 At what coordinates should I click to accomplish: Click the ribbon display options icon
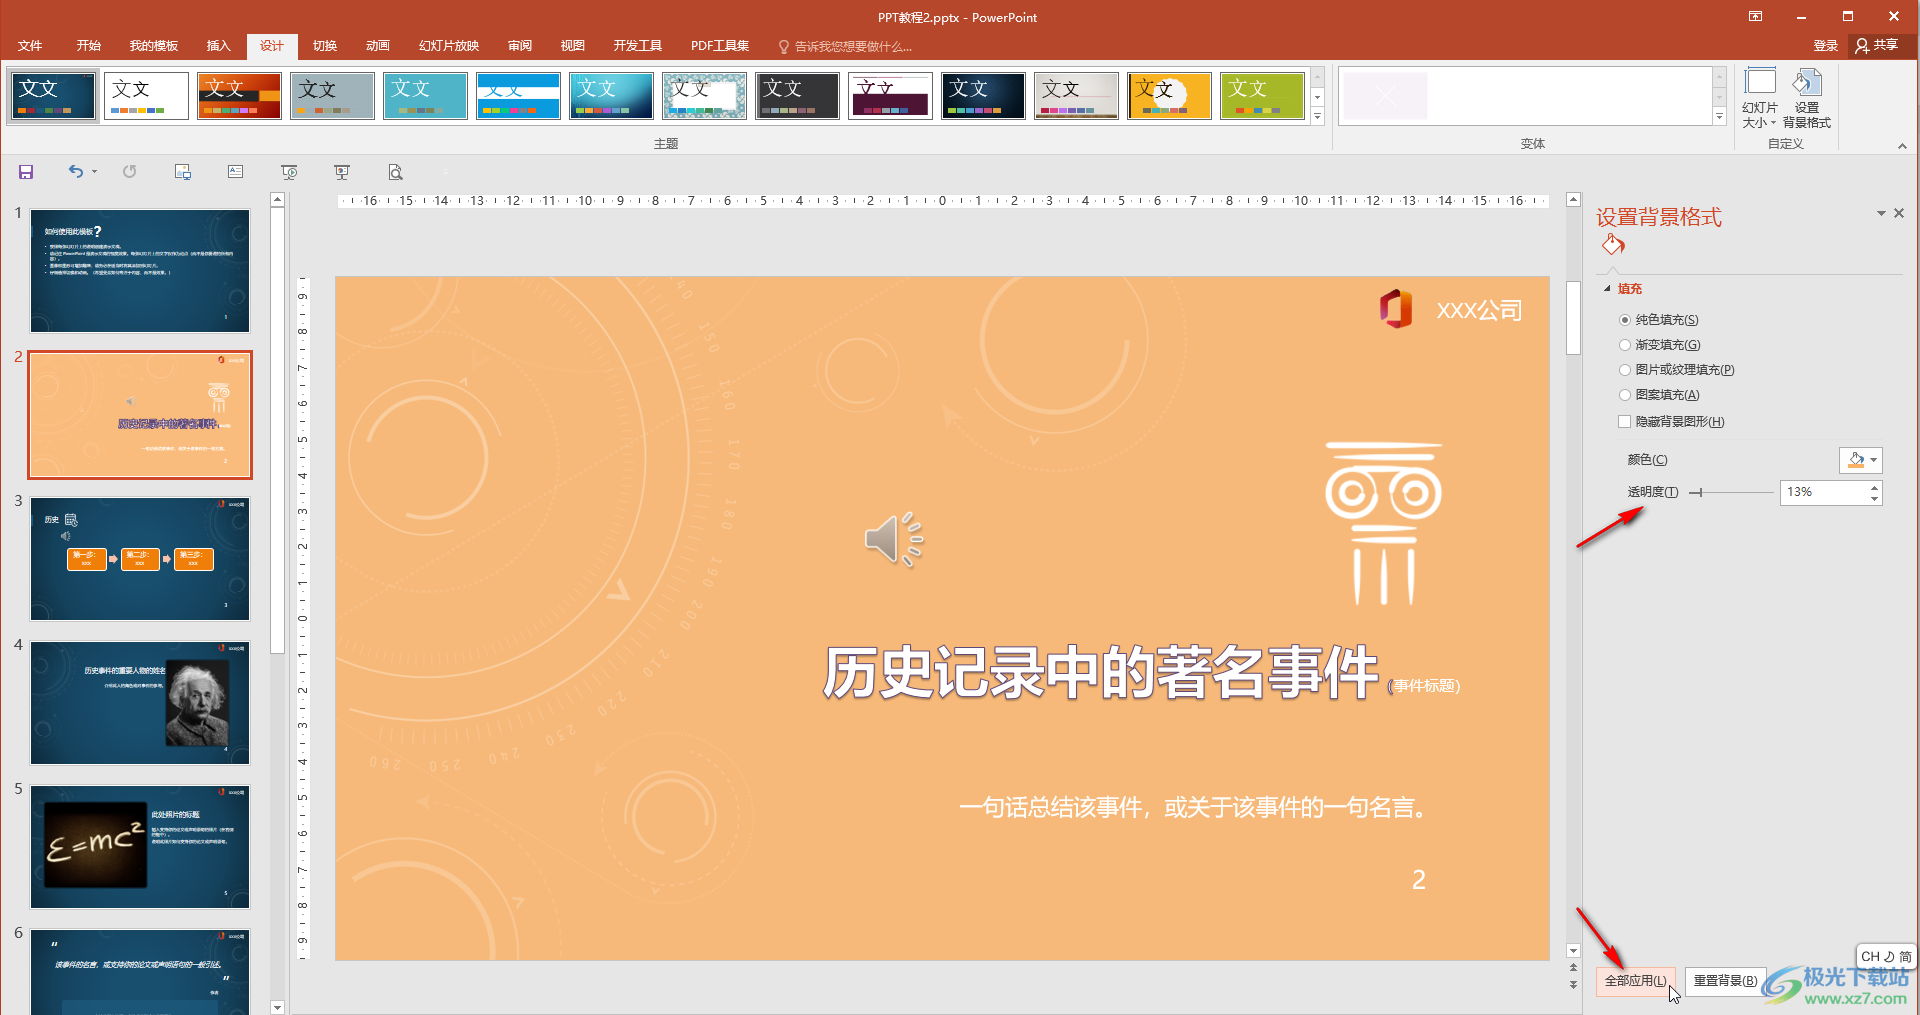(1755, 17)
